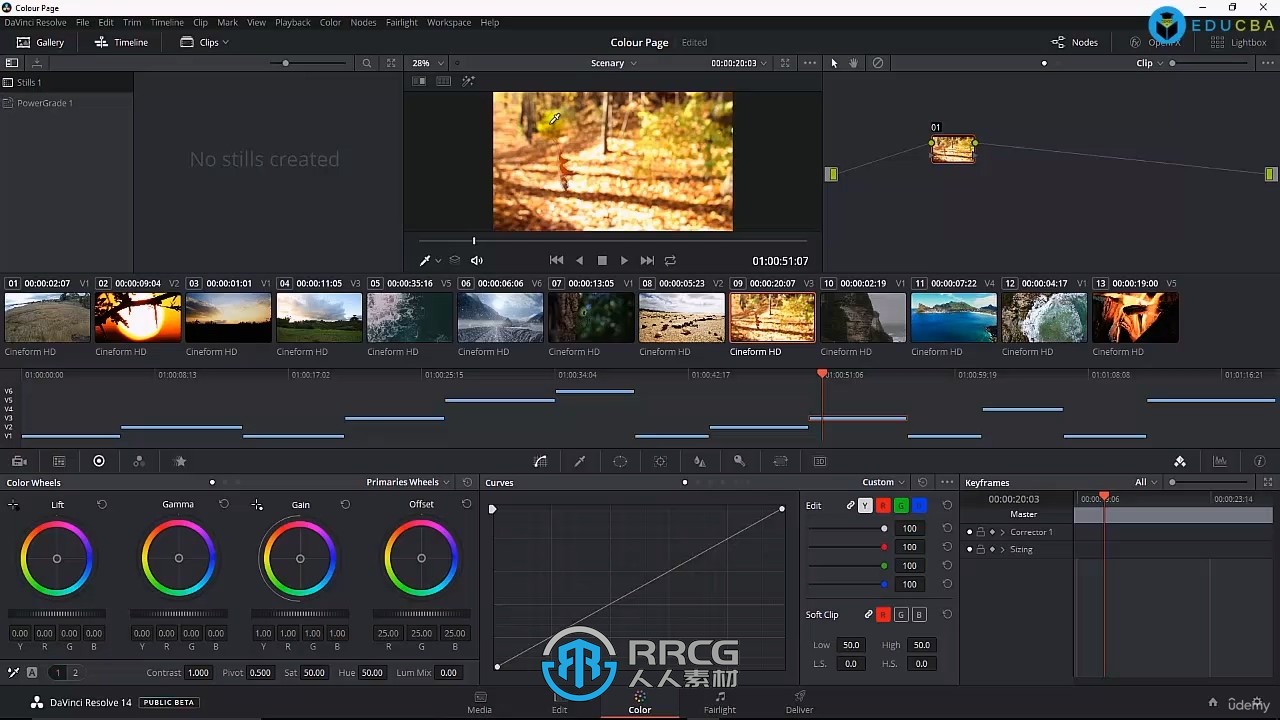Open Primaries Wheels mode dropdown
Screen dimensions: 1280x720
pyautogui.click(x=408, y=482)
